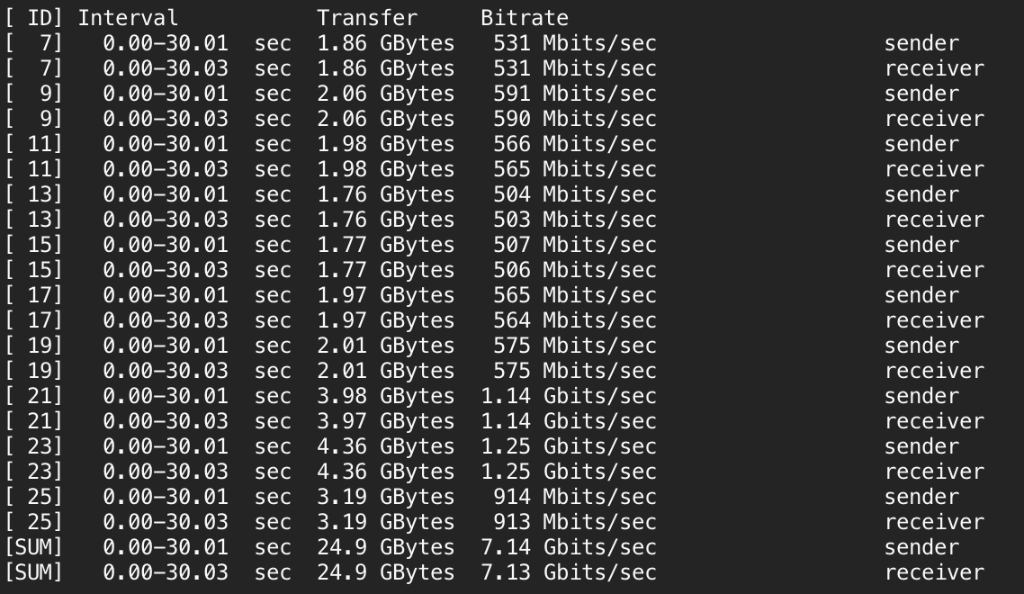
Task: Select the 914 Mbits/sec bitrate value
Action: tap(575, 497)
